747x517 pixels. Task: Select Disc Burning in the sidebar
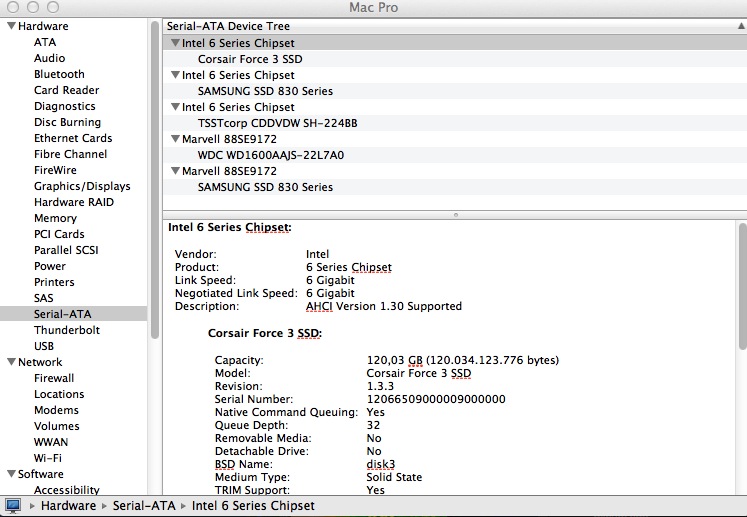[67, 122]
